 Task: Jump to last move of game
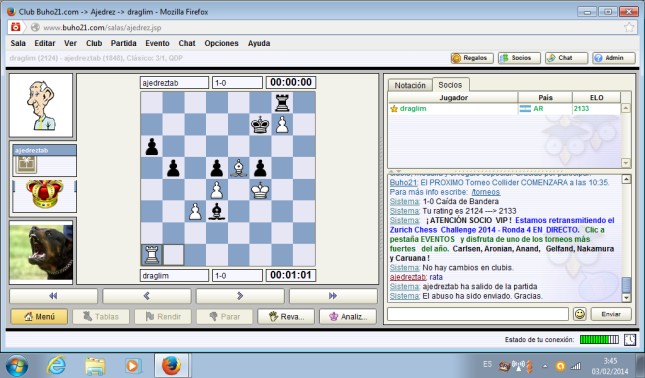click(333, 295)
